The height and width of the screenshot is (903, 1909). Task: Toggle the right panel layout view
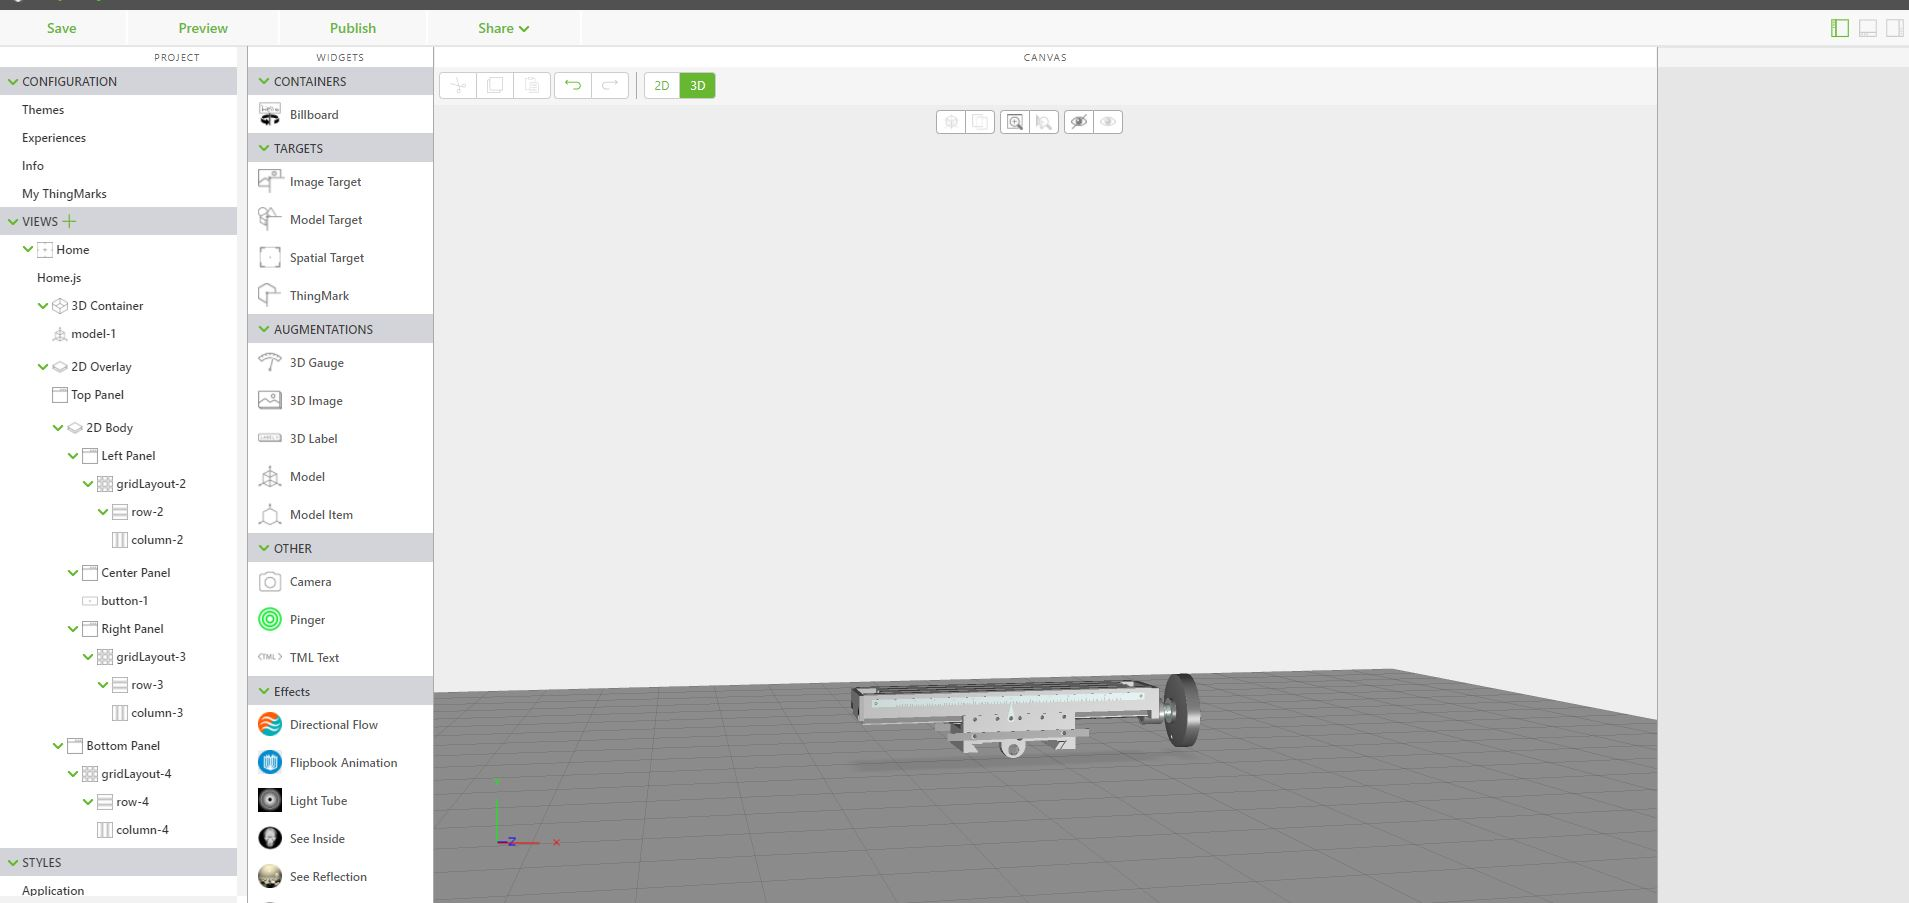[x=1893, y=27]
